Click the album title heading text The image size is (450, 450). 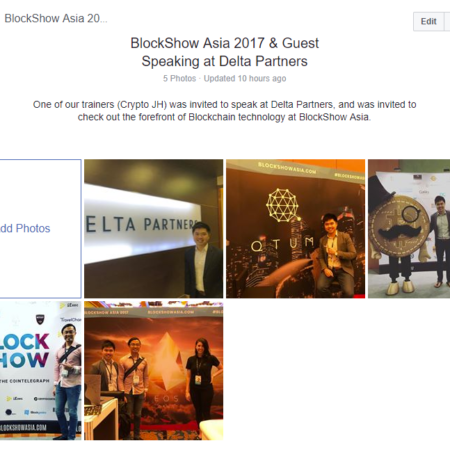click(x=224, y=52)
